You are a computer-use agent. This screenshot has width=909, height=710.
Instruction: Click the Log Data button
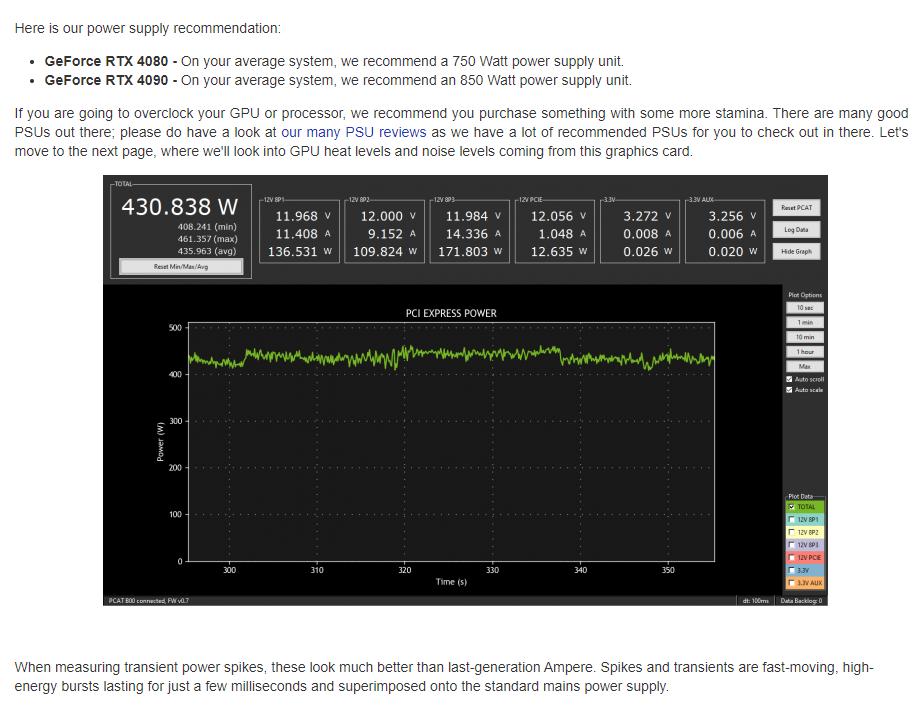pyautogui.click(x=796, y=230)
